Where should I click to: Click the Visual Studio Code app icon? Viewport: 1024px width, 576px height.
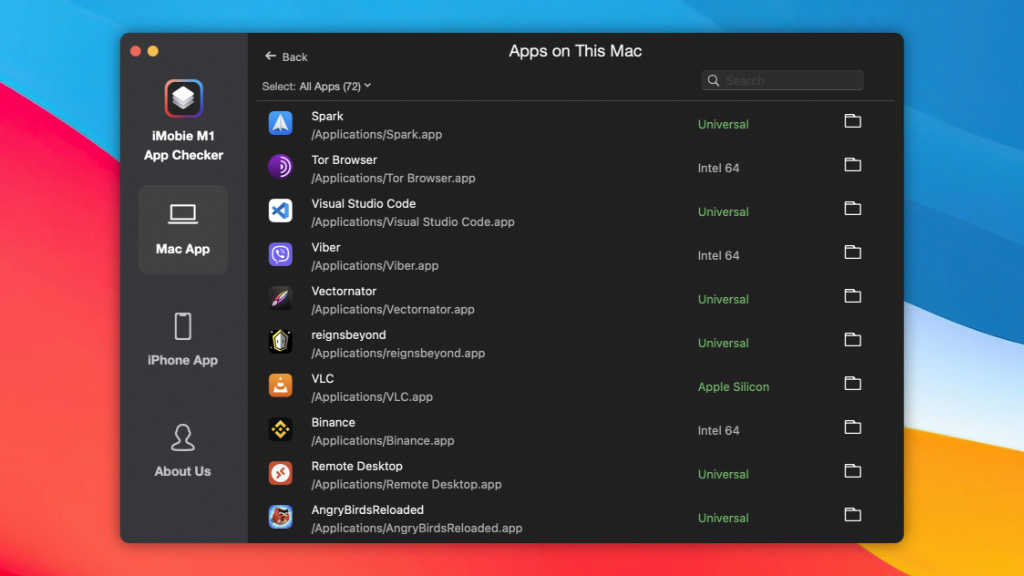281,211
